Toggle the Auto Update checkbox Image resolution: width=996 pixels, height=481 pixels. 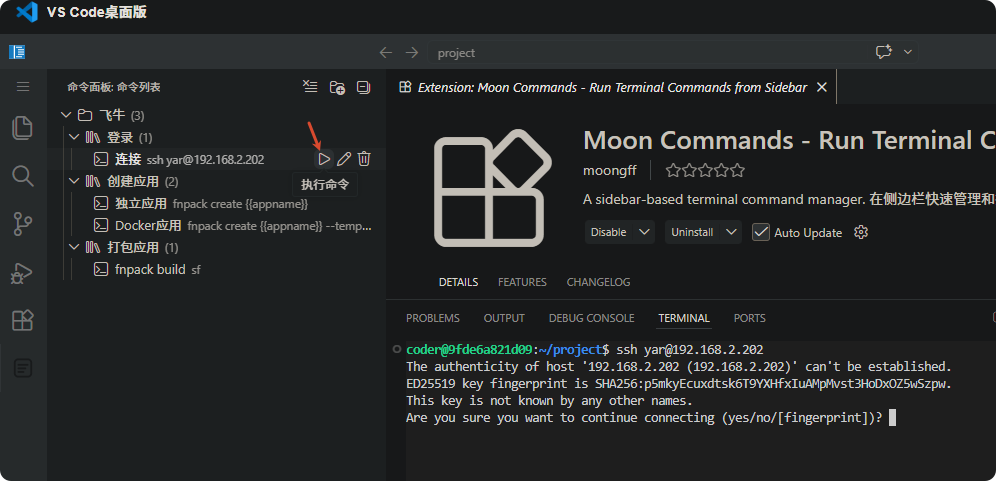(x=761, y=233)
